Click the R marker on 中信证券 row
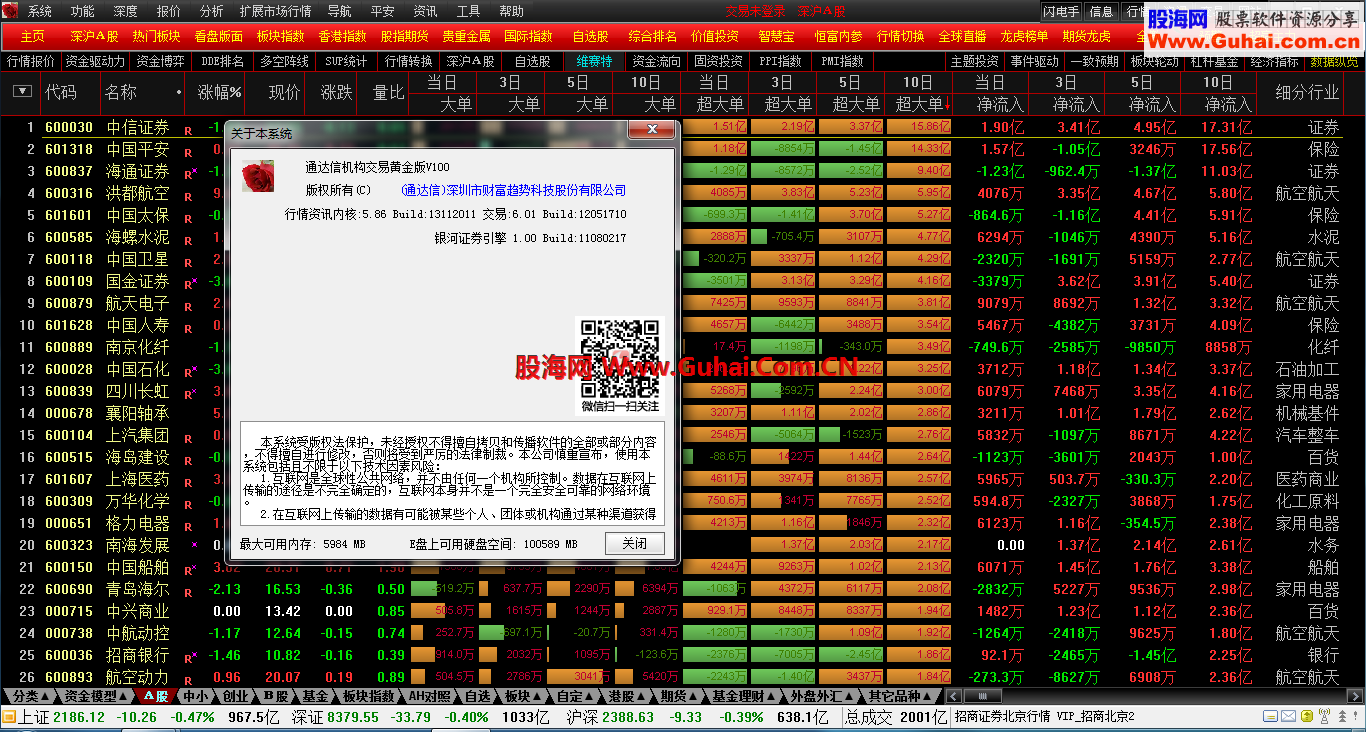The width and height of the screenshot is (1366, 732). [x=188, y=129]
